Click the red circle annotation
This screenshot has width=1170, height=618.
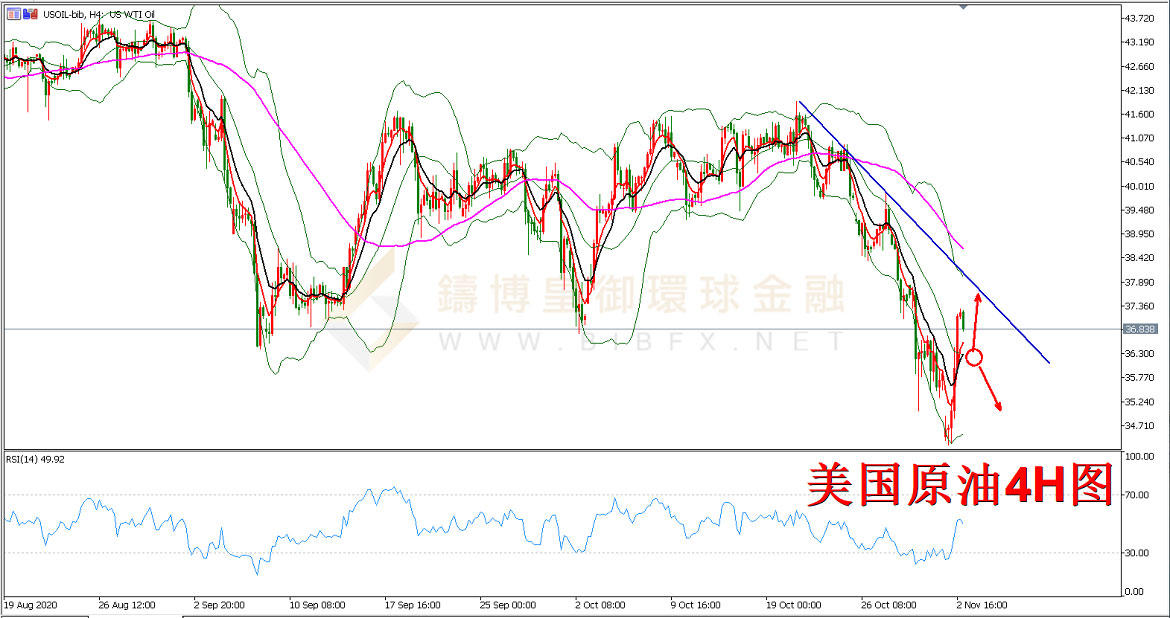pyautogui.click(x=974, y=356)
